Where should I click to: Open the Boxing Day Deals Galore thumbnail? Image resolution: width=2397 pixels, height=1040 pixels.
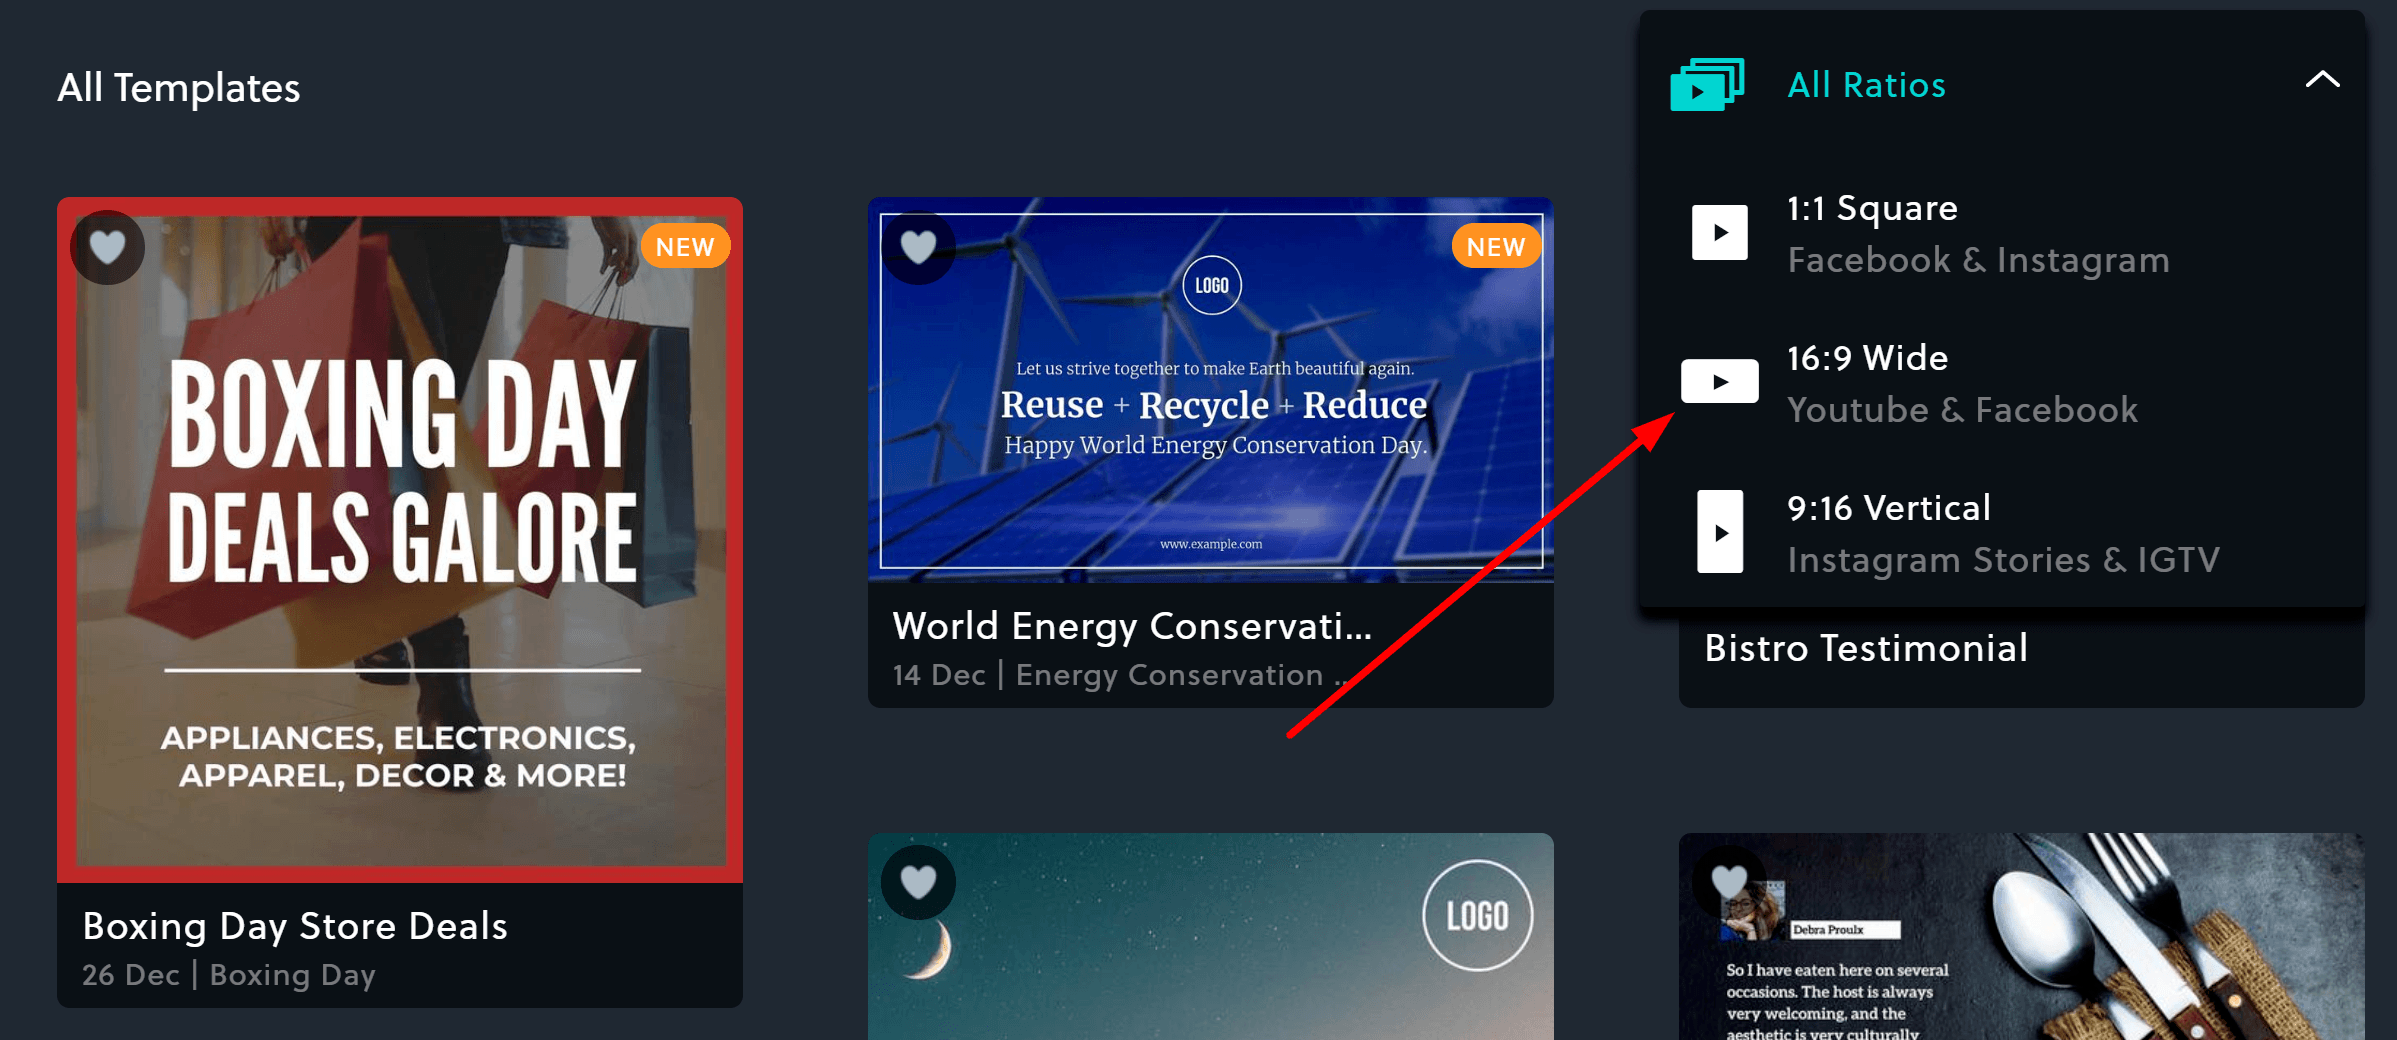coord(400,540)
